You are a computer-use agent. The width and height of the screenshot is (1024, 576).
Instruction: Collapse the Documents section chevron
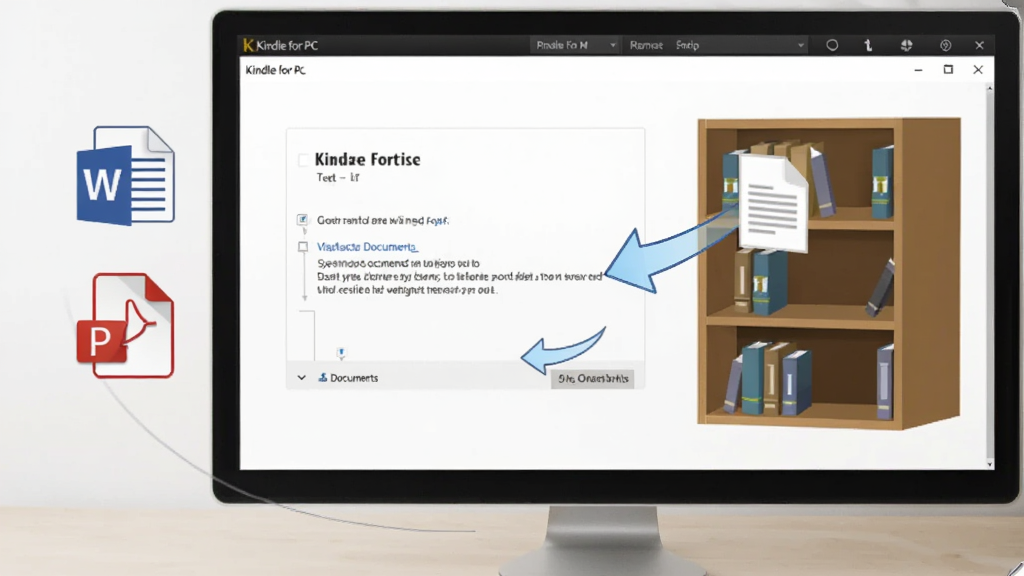pyautogui.click(x=302, y=377)
